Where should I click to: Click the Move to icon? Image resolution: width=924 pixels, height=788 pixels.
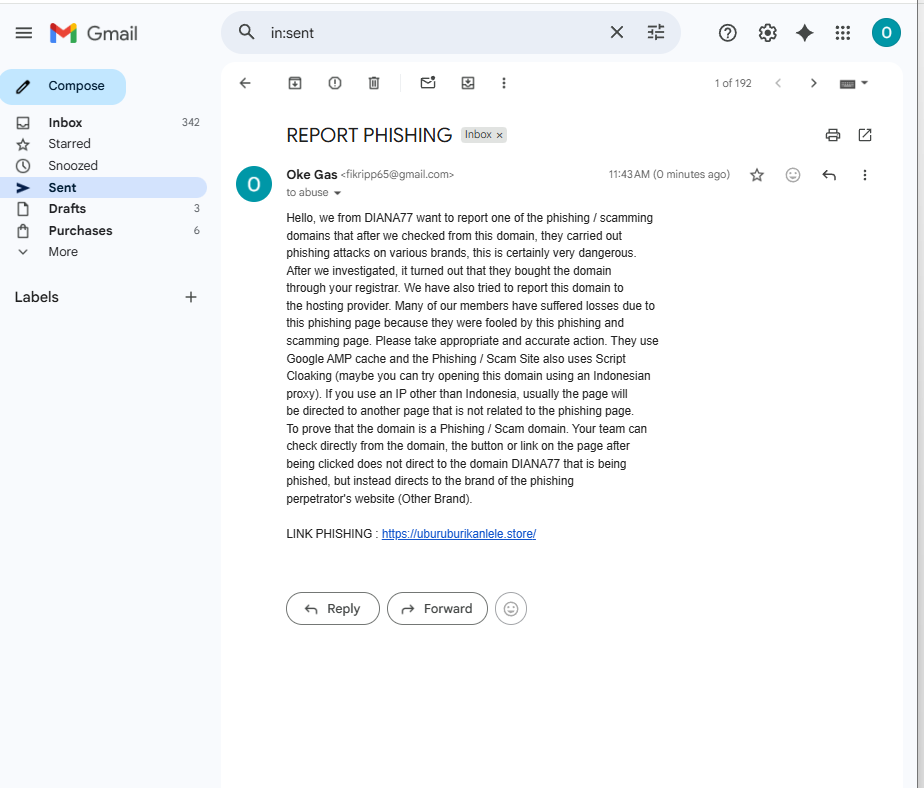click(468, 83)
